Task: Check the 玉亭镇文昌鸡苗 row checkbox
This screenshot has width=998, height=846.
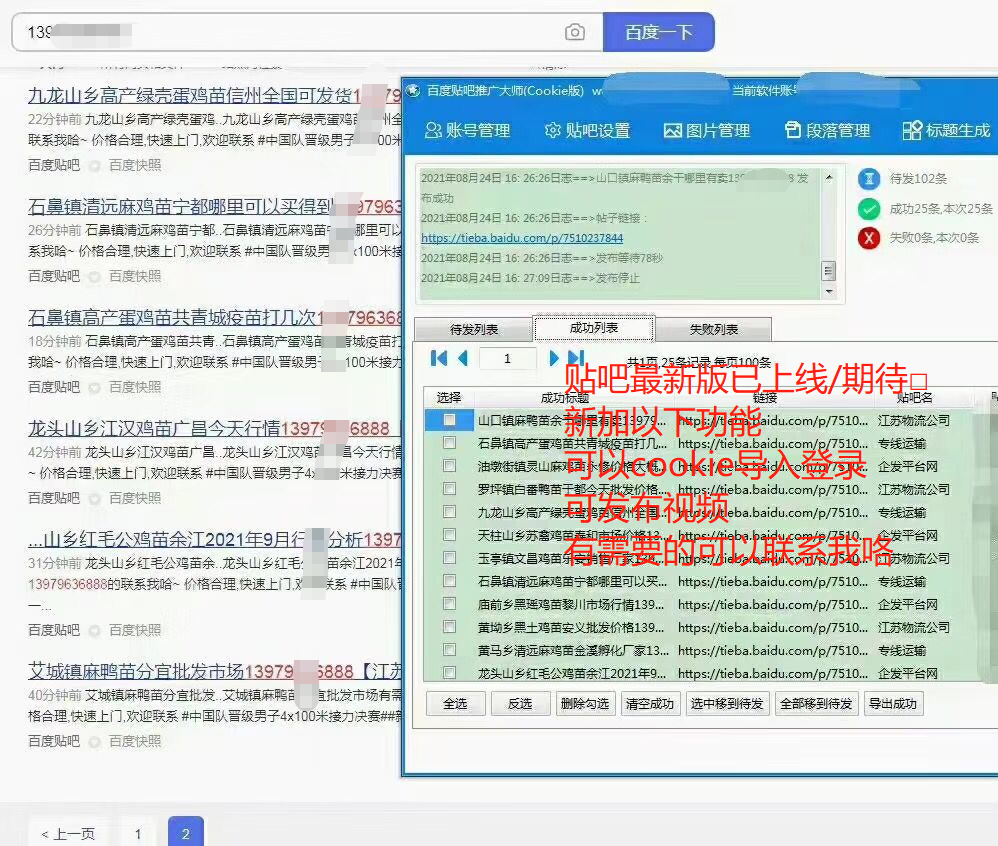Action: point(449,558)
